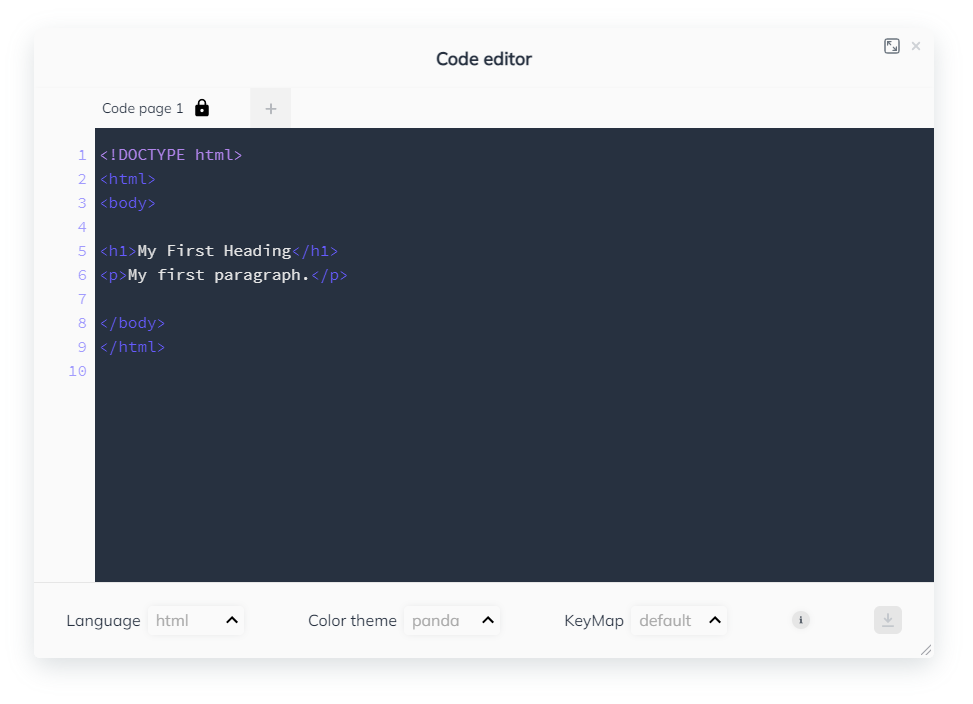Click the resize grip at bottom right corner
973x704 pixels.
926,650
